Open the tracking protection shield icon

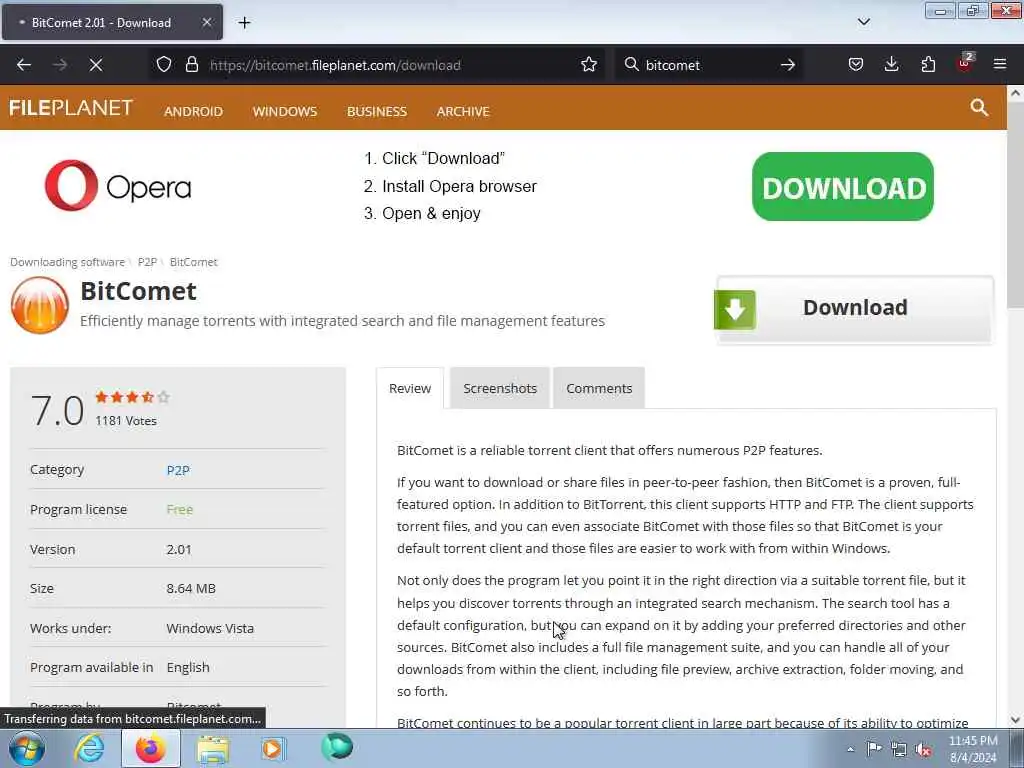coord(164,65)
